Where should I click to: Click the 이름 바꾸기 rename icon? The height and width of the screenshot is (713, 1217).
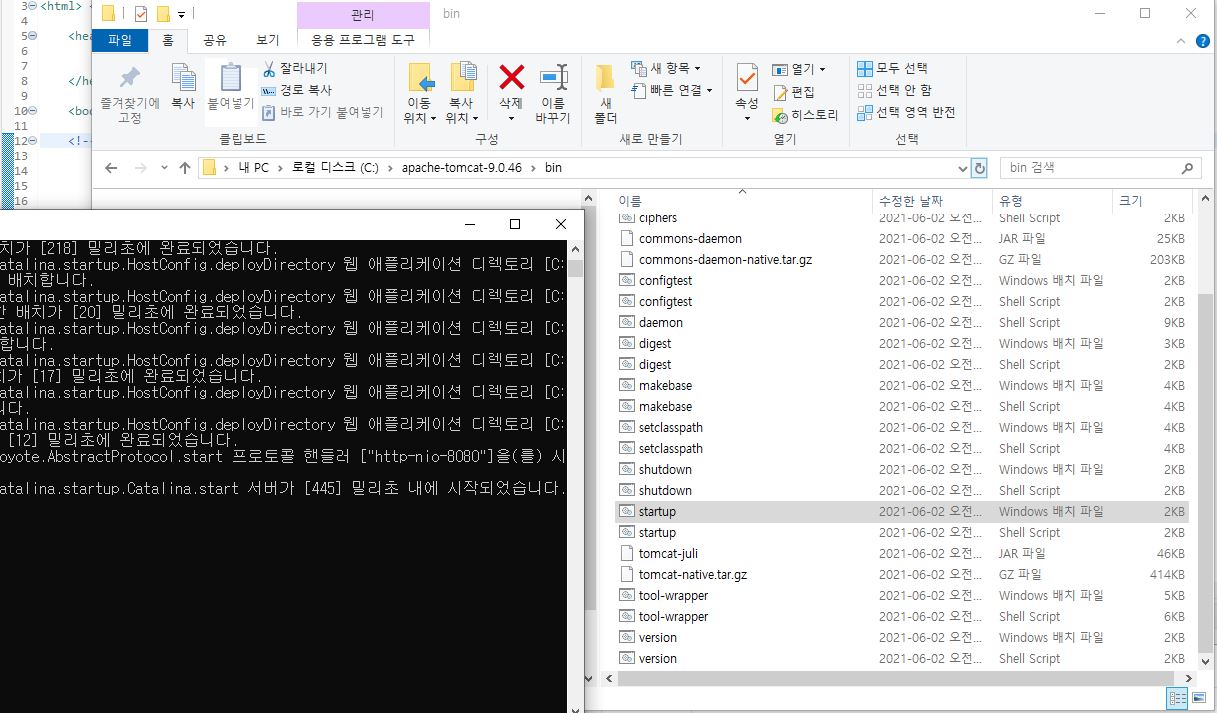click(x=552, y=78)
